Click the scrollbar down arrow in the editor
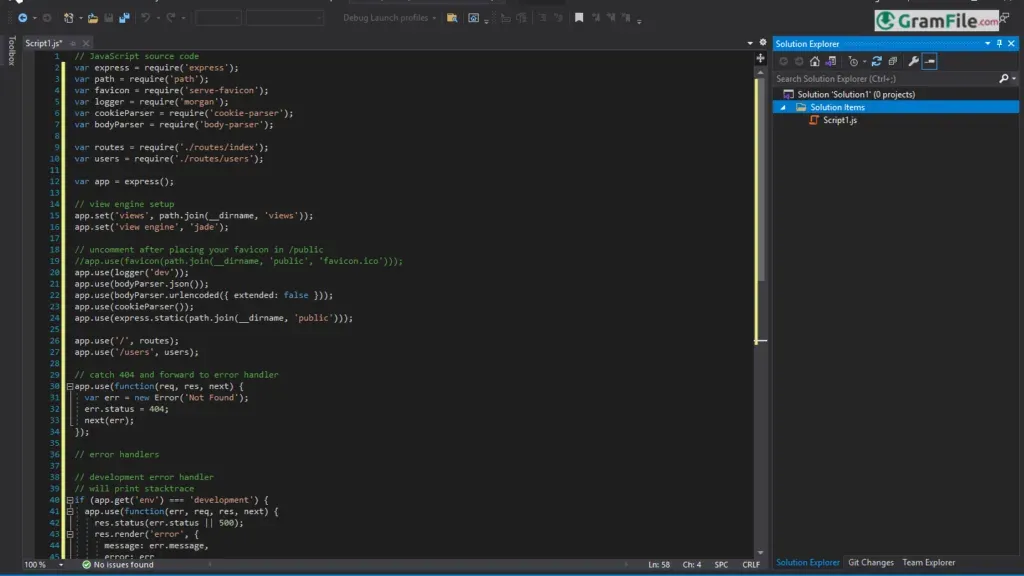1024x576 pixels. (x=760, y=553)
